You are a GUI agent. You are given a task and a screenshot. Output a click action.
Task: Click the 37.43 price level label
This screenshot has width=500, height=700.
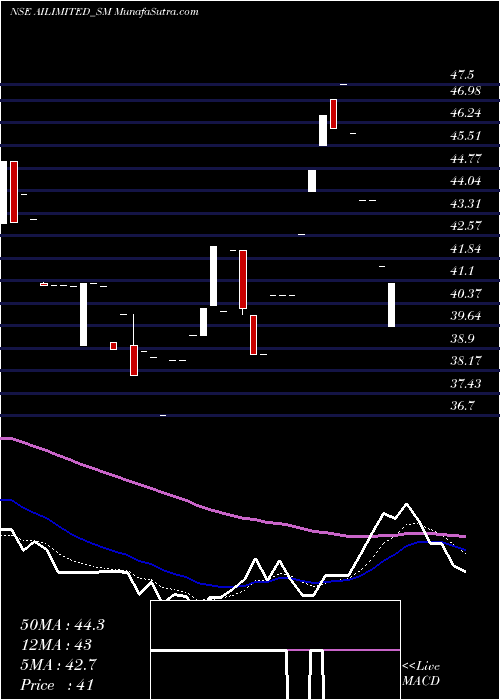coord(466,384)
